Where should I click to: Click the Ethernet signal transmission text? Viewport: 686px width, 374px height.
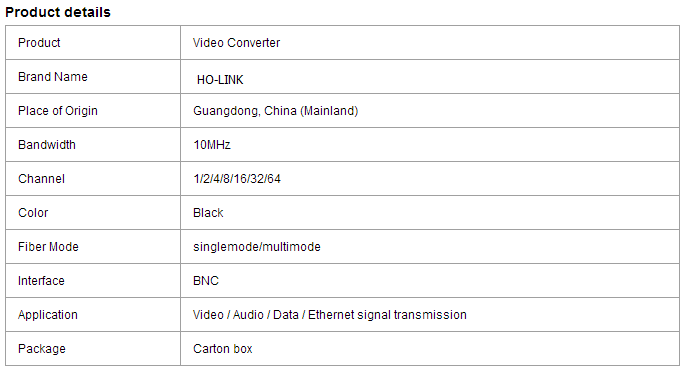click(387, 315)
